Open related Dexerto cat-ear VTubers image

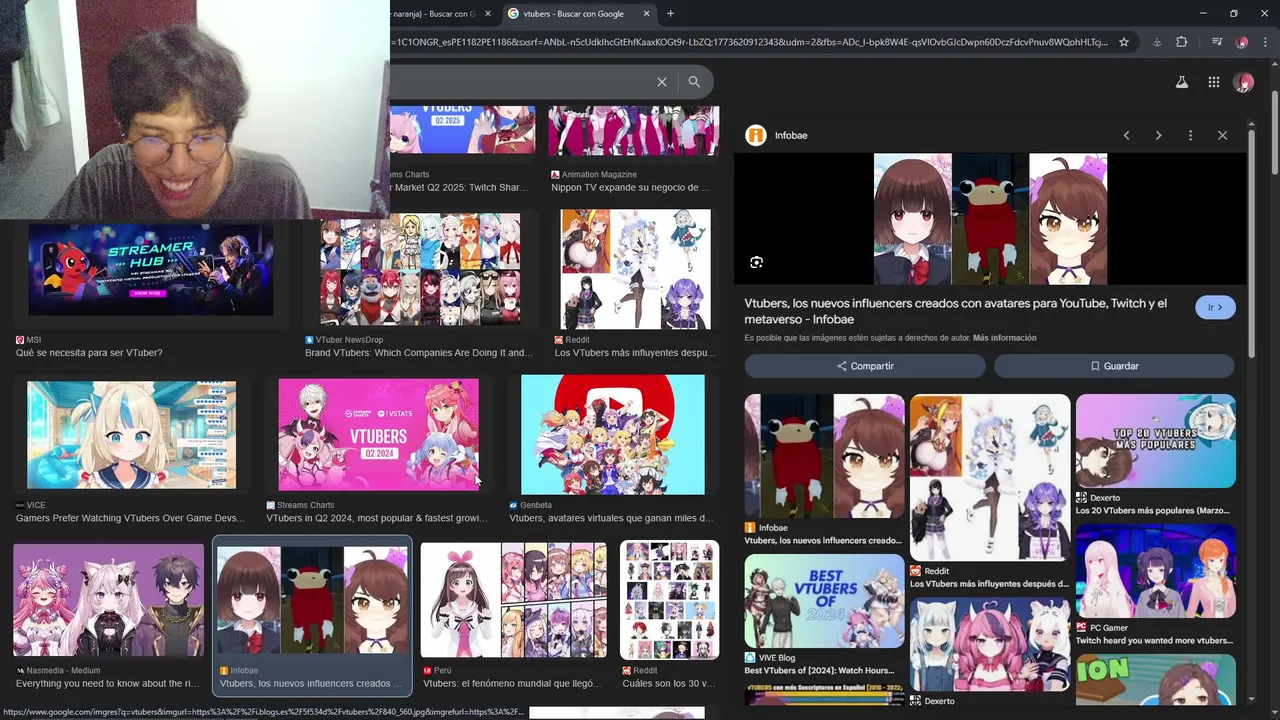point(990,645)
